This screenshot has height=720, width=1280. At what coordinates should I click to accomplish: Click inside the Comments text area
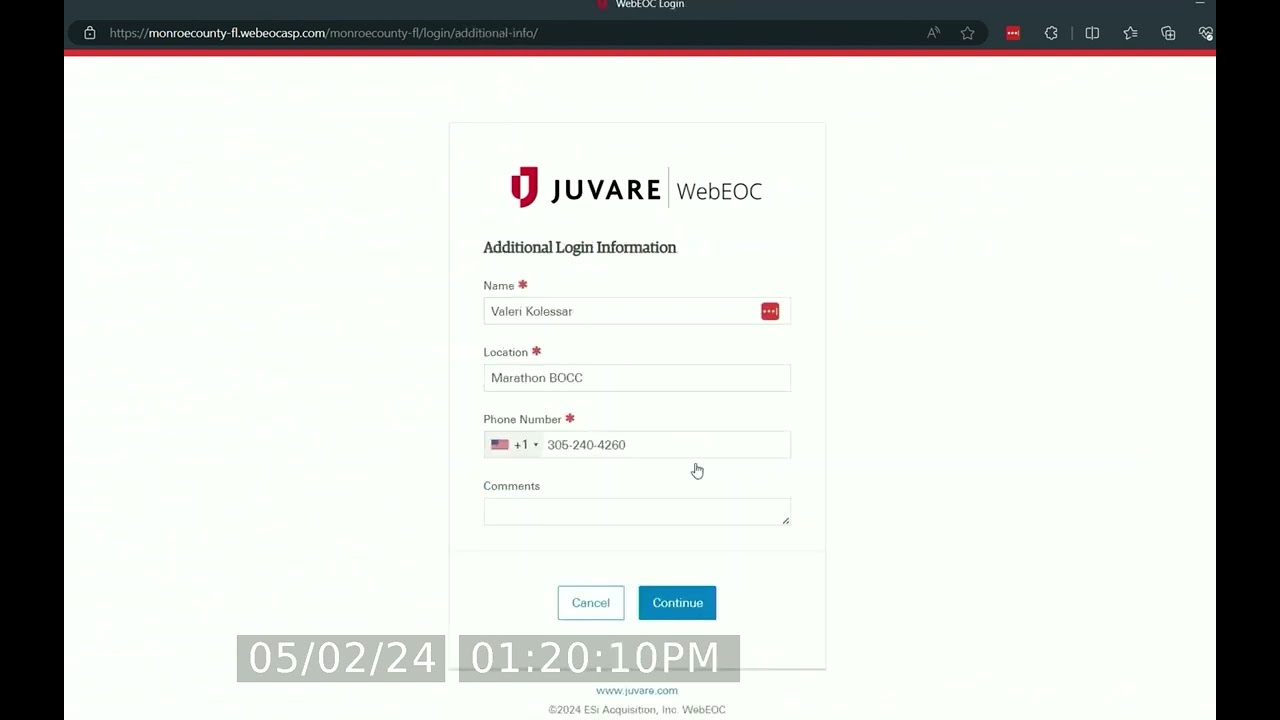(x=637, y=512)
